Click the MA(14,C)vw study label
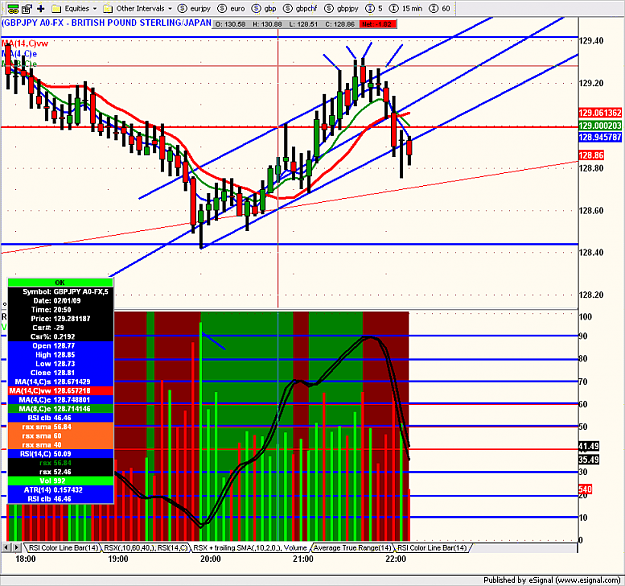This screenshot has height=586, width=625. click(25, 43)
